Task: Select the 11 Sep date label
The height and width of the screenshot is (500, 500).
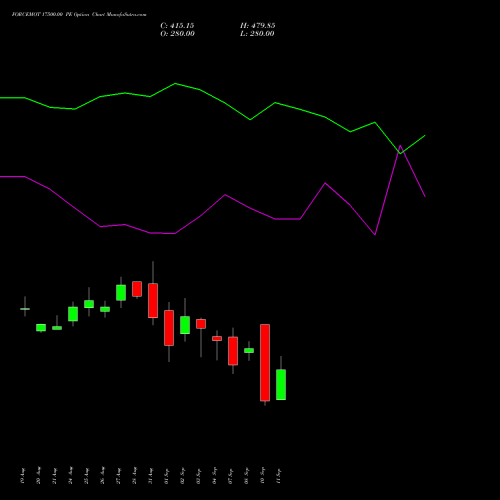Action: pos(279,476)
